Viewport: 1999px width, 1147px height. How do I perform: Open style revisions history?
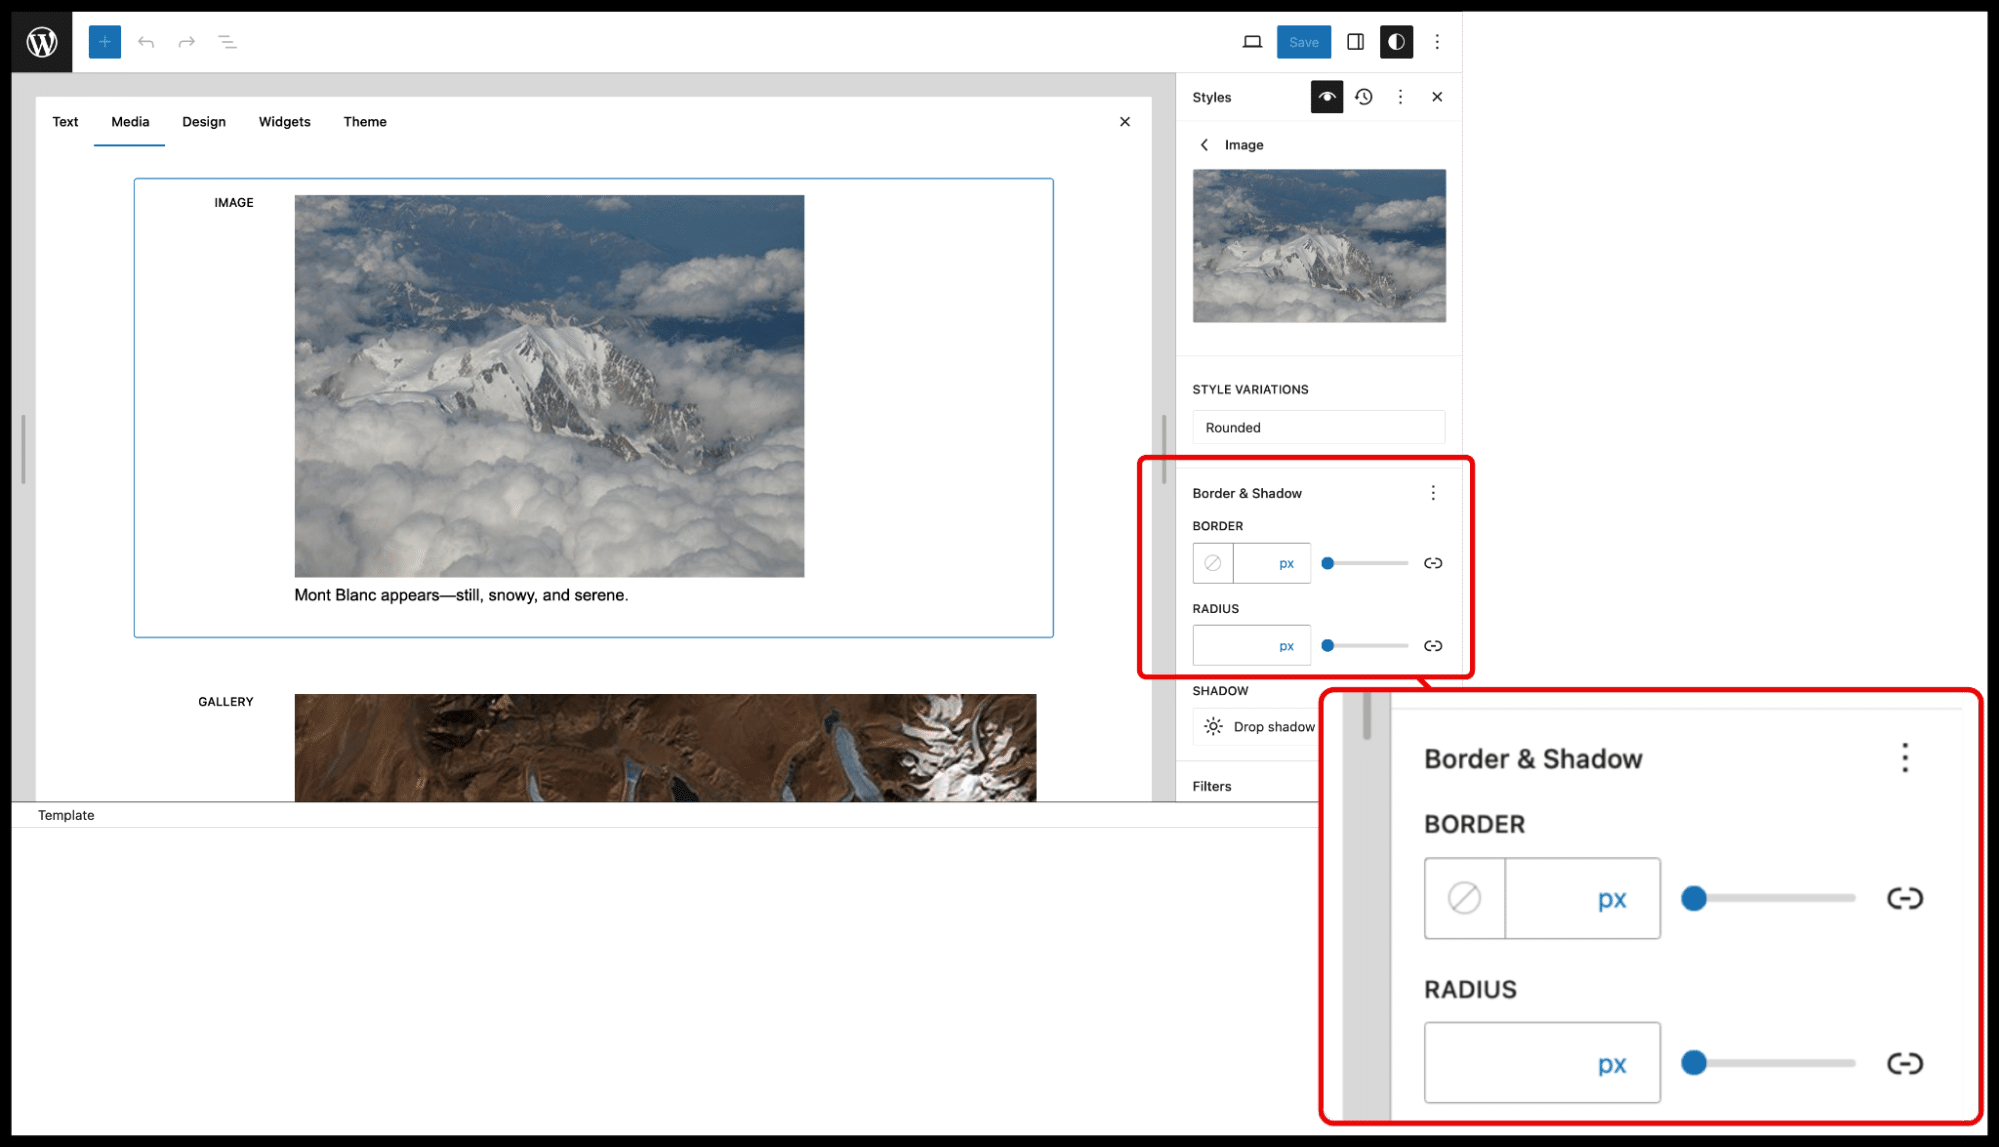pyautogui.click(x=1364, y=97)
